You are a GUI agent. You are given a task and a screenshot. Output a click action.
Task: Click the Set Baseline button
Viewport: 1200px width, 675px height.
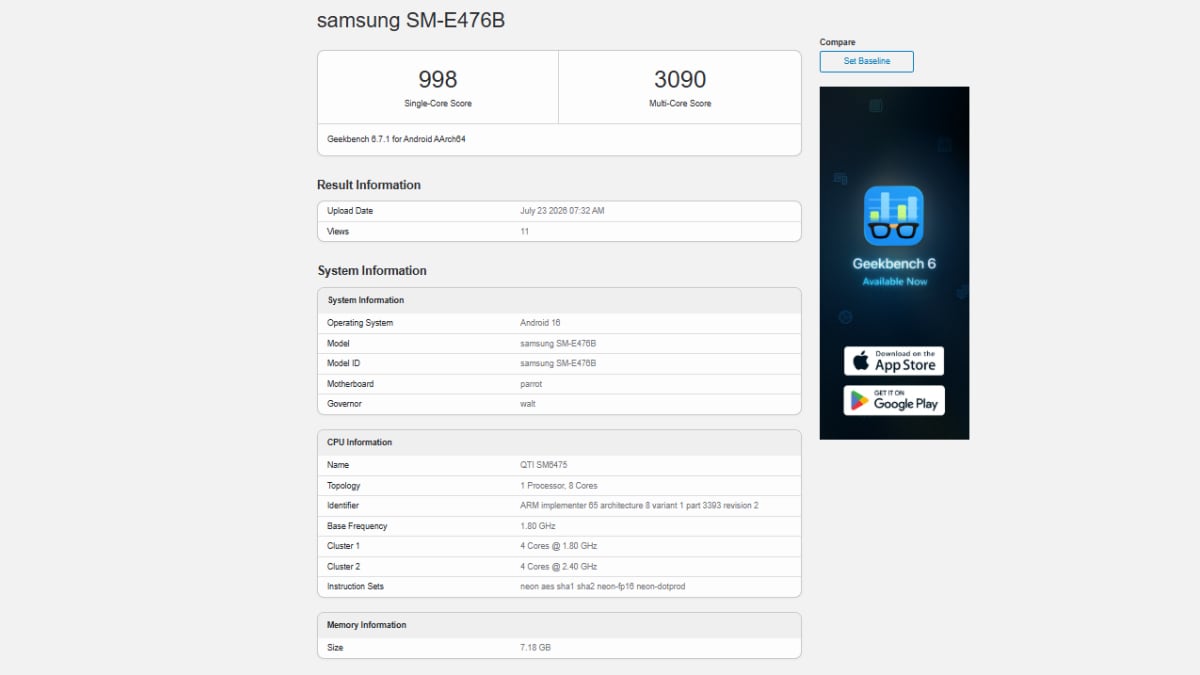866,61
